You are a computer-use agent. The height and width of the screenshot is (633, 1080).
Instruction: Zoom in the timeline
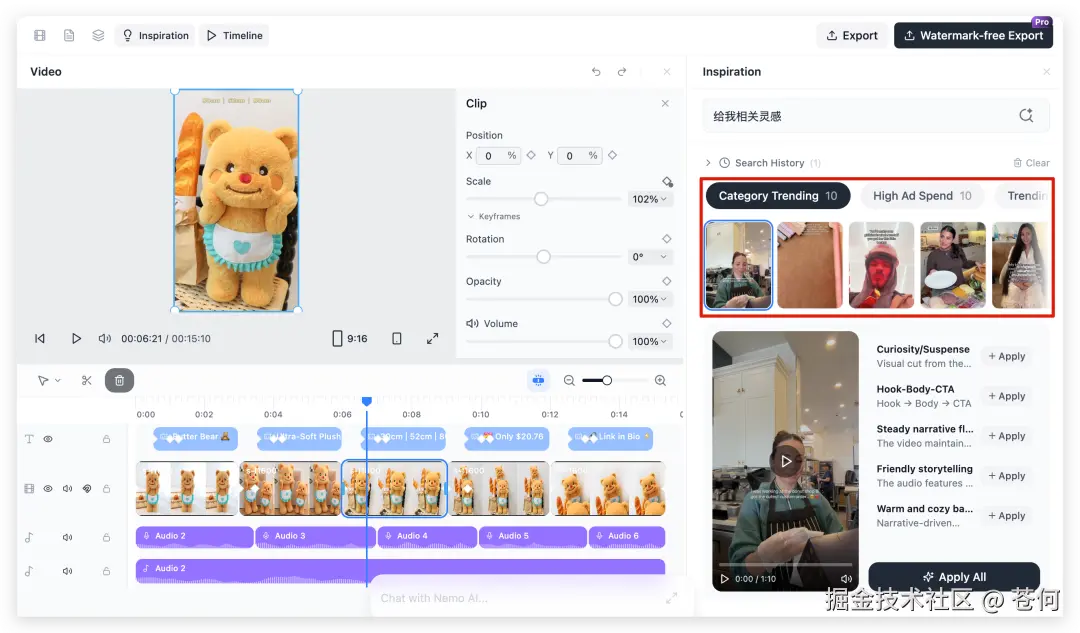[x=660, y=380]
